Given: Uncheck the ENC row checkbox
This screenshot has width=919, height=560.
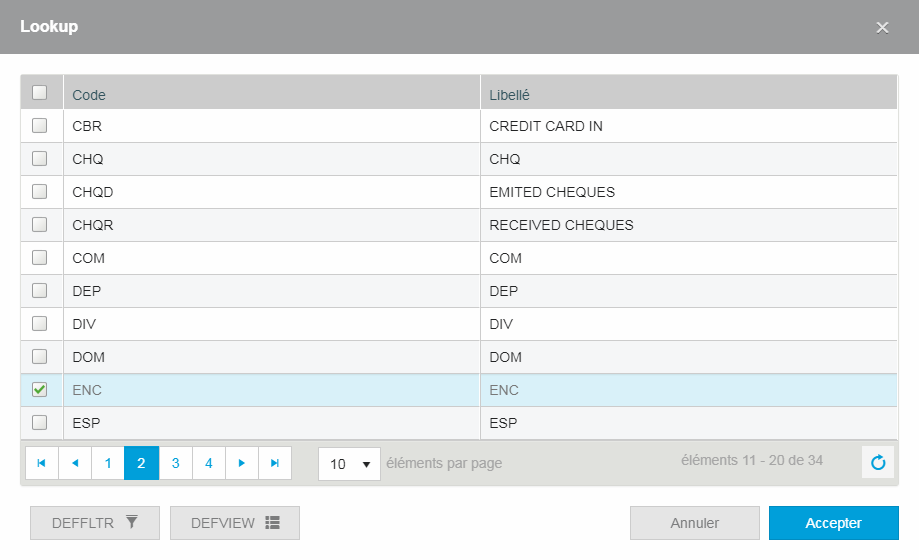Looking at the screenshot, I should (x=40, y=390).
